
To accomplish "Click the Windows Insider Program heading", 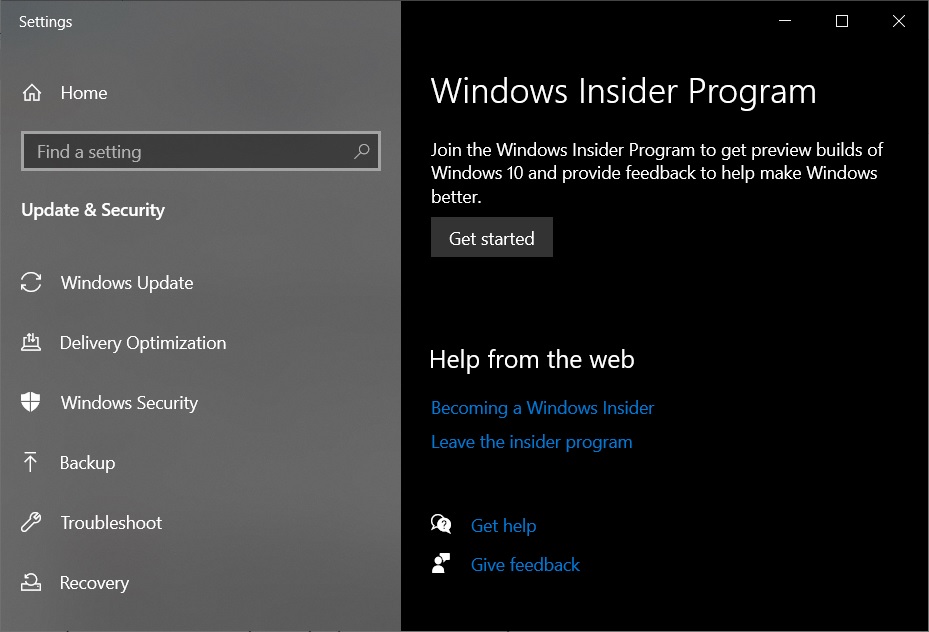I will [x=623, y=92].
